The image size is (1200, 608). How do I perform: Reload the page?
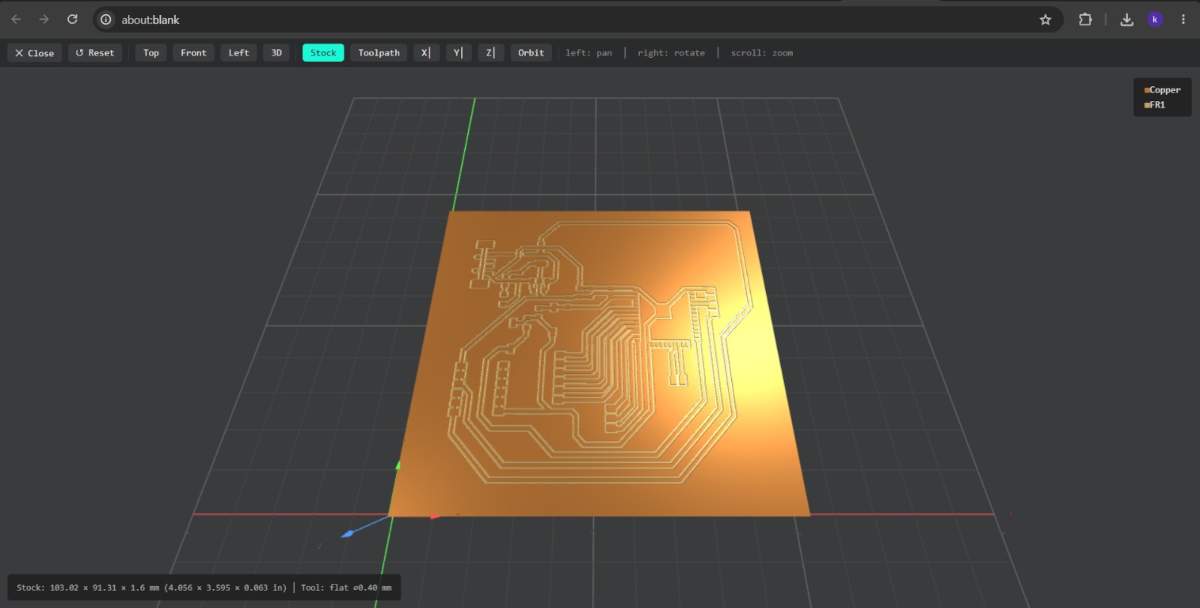pos(72,19)
